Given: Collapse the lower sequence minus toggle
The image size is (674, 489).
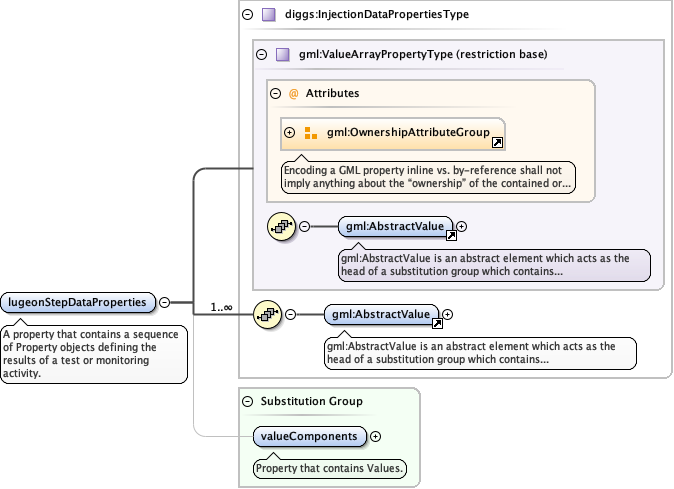Looking at the screenshot, I should (x=291, y=314).
